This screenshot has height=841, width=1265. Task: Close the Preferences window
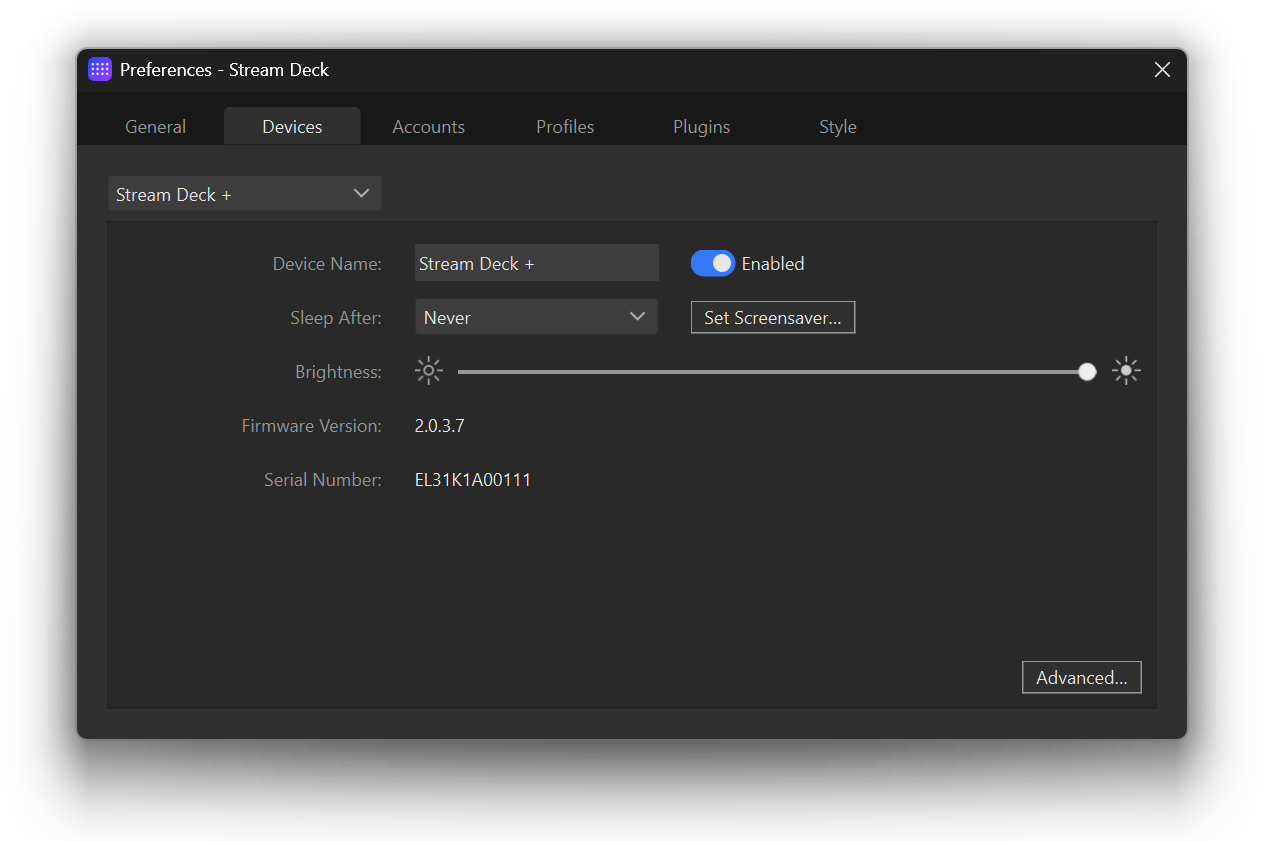(1162, 70)
